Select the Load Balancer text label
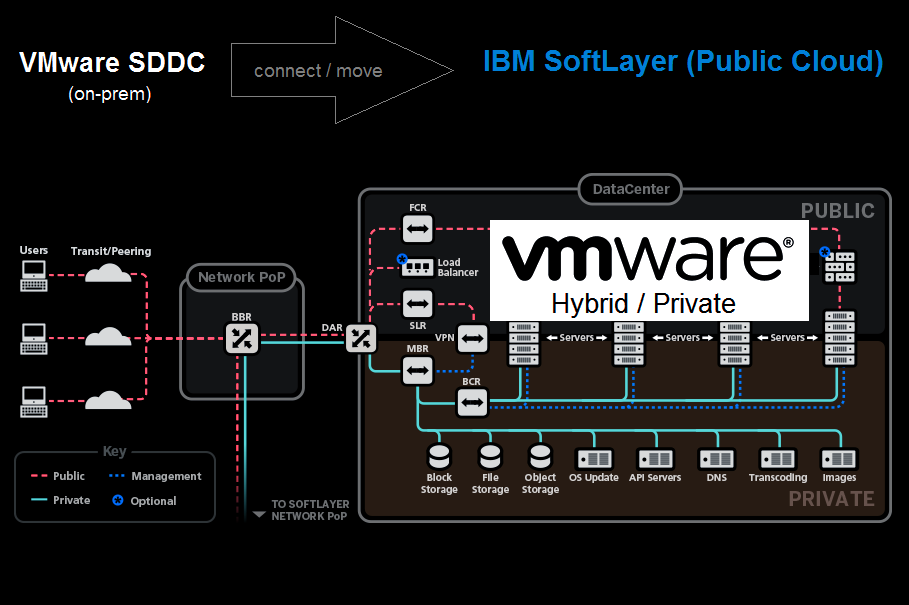Image resolution: width=909 pixels, height=605 pixels. [457, 267]
